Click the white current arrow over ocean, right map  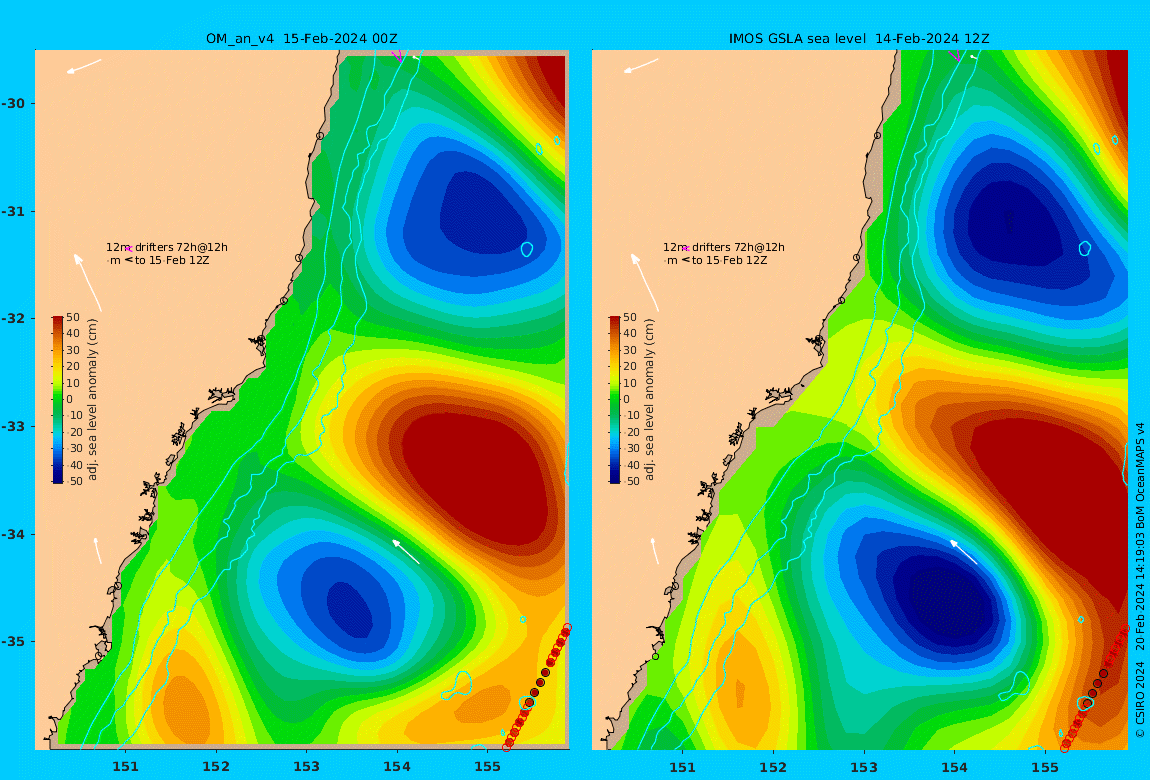coord(963,552)
